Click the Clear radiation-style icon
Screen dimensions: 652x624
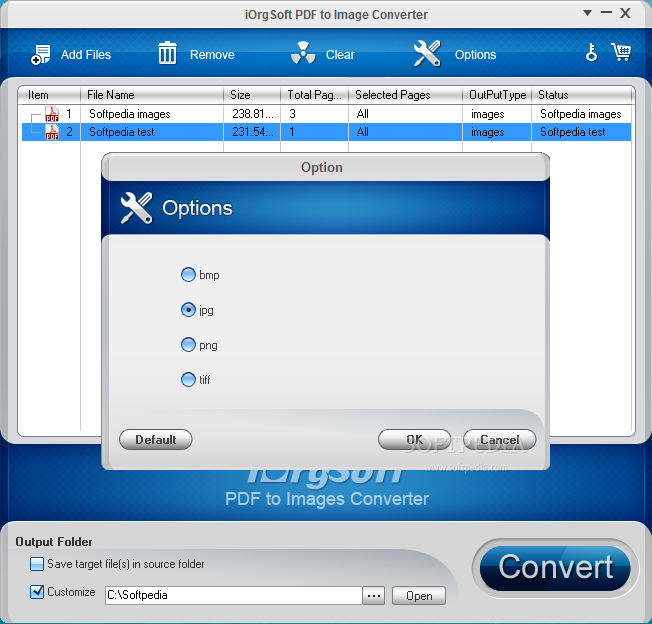303,53
